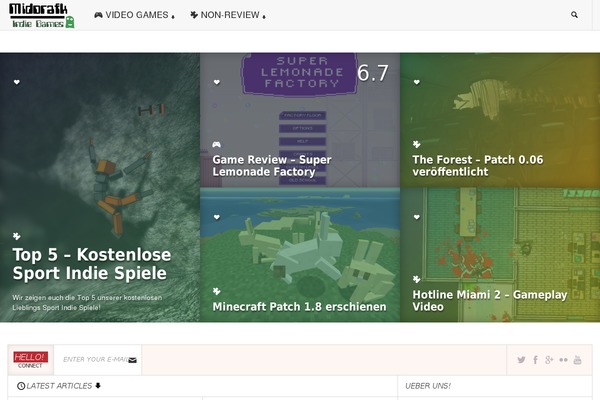Click puzzle category icon on Hotline Miami 2 tile
This screenshot has width=600, height=400.
tap(417, 279)
